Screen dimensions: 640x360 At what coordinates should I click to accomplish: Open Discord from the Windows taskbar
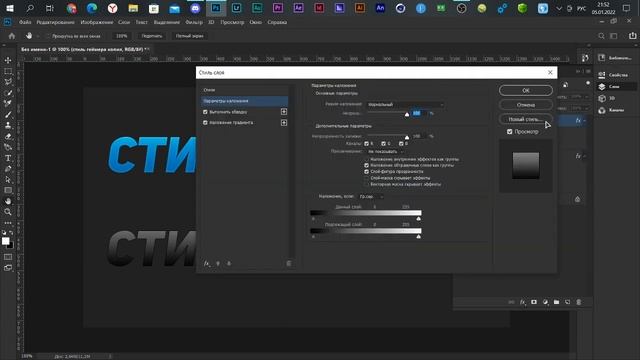195,8
